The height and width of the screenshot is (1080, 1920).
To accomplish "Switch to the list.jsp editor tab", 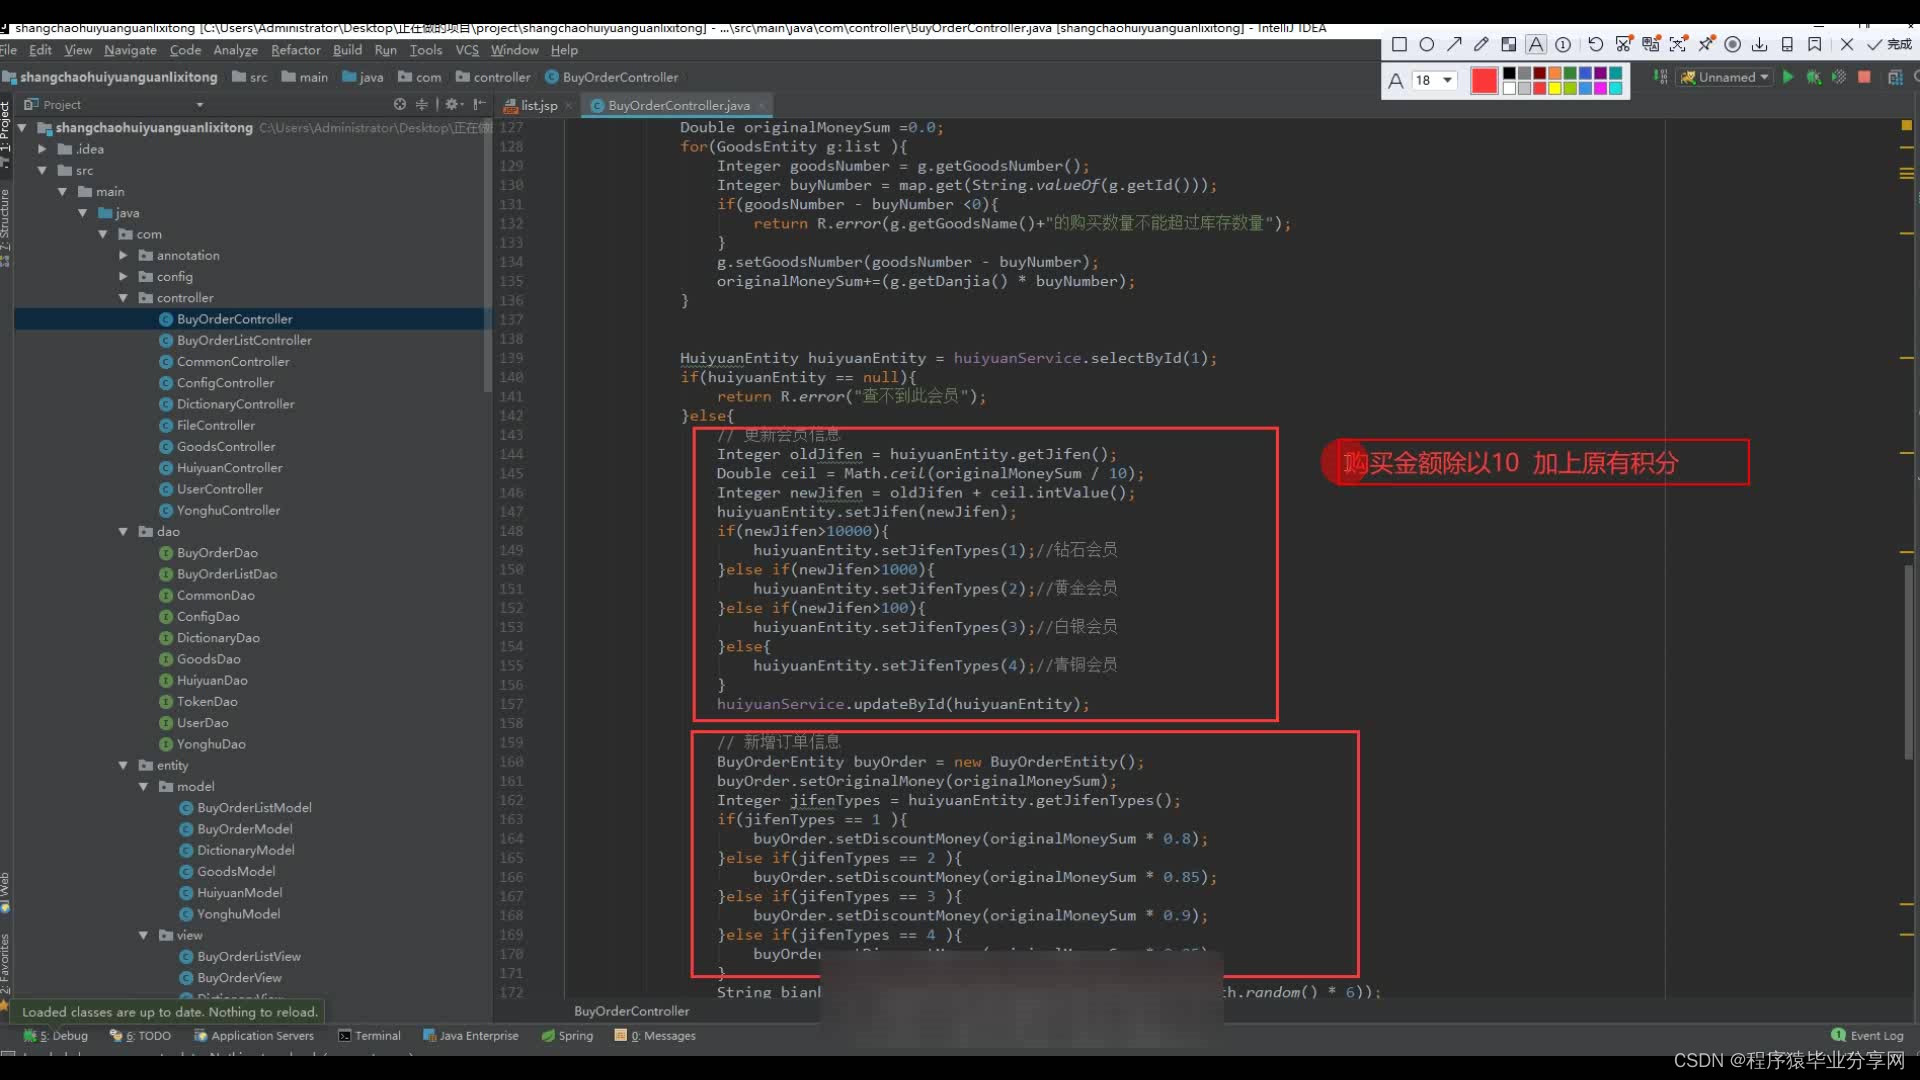I will [531, 105].
